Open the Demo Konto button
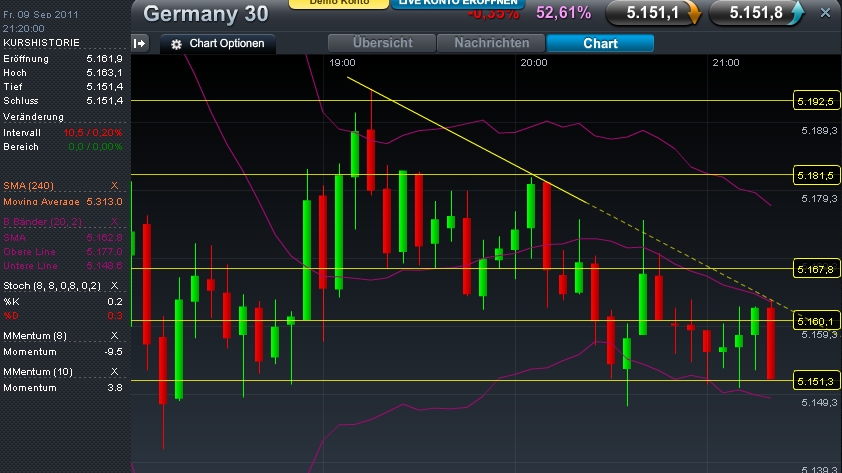Screen dimensions: 842x473 [x=339, y=3]
